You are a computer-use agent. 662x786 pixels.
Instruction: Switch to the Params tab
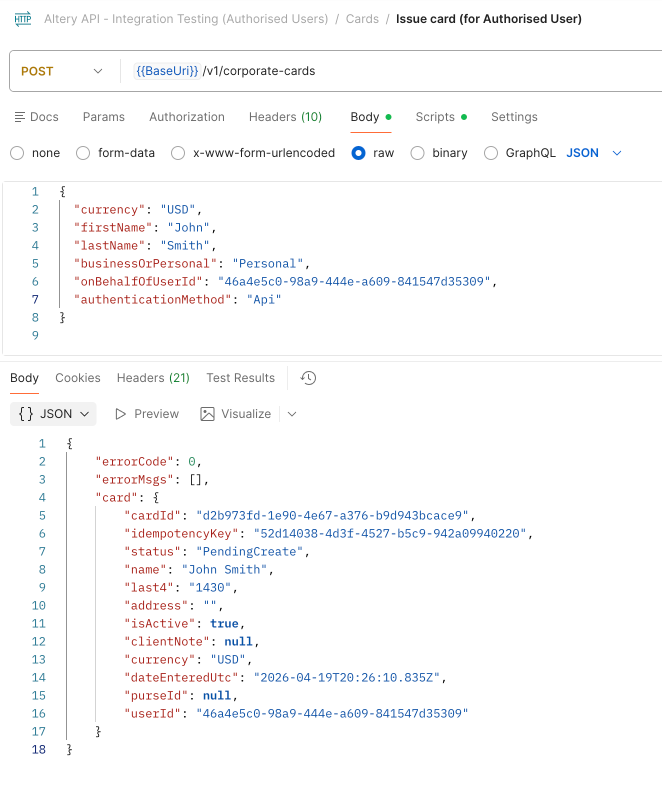pyautogui.click(x=104, y=117)
